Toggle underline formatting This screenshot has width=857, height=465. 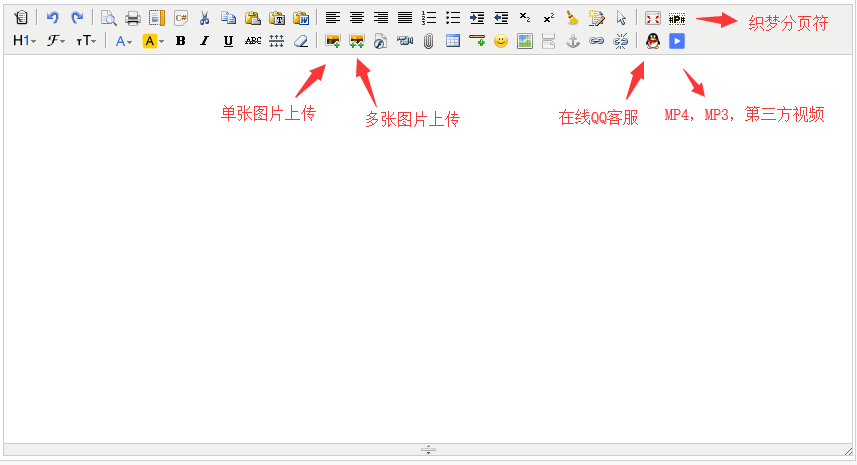pyautogui.click(x=228, y=41)
